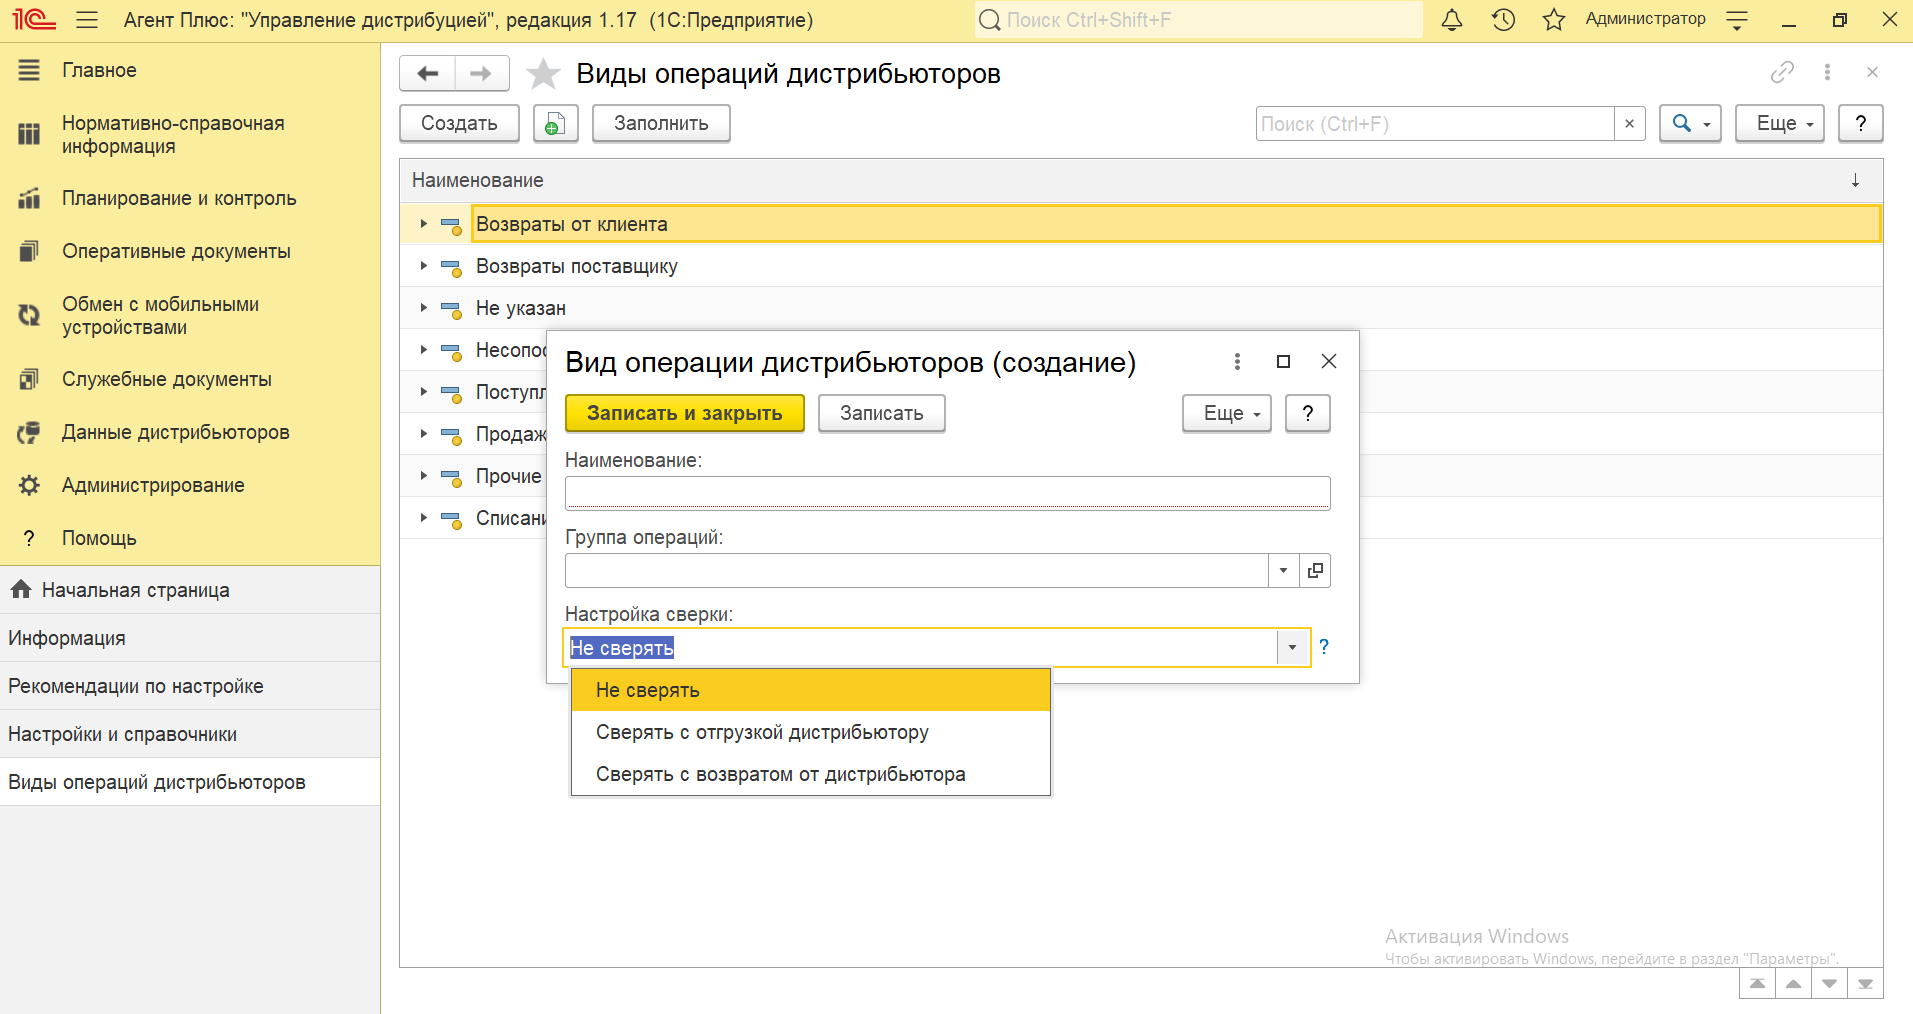1913x1014 pixels.
Task: Click Создать in list toolbar
Action: click(x=459, y=123)
